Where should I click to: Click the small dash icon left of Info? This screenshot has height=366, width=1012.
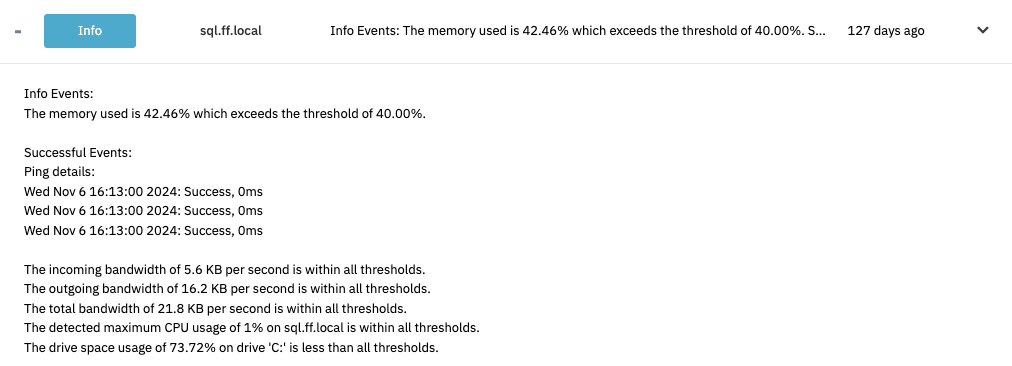[18, 31]
